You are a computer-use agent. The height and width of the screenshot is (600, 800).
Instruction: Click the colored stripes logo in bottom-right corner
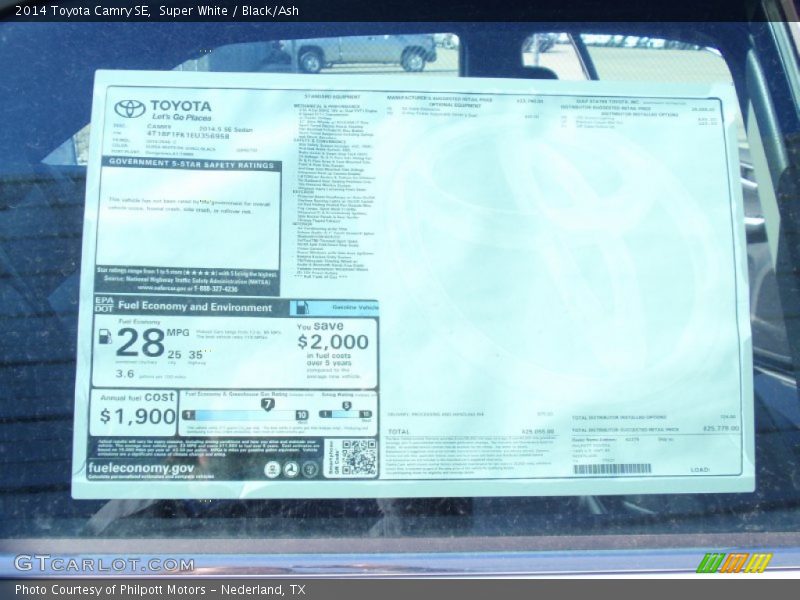point(734,563)
